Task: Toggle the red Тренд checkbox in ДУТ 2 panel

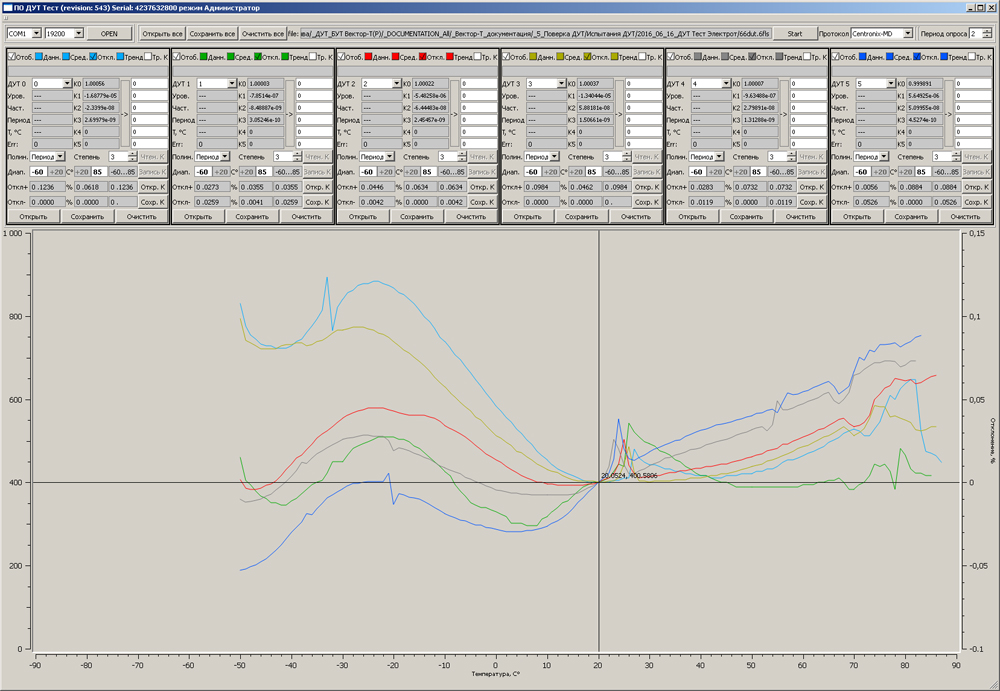Action: coord(450,57)
